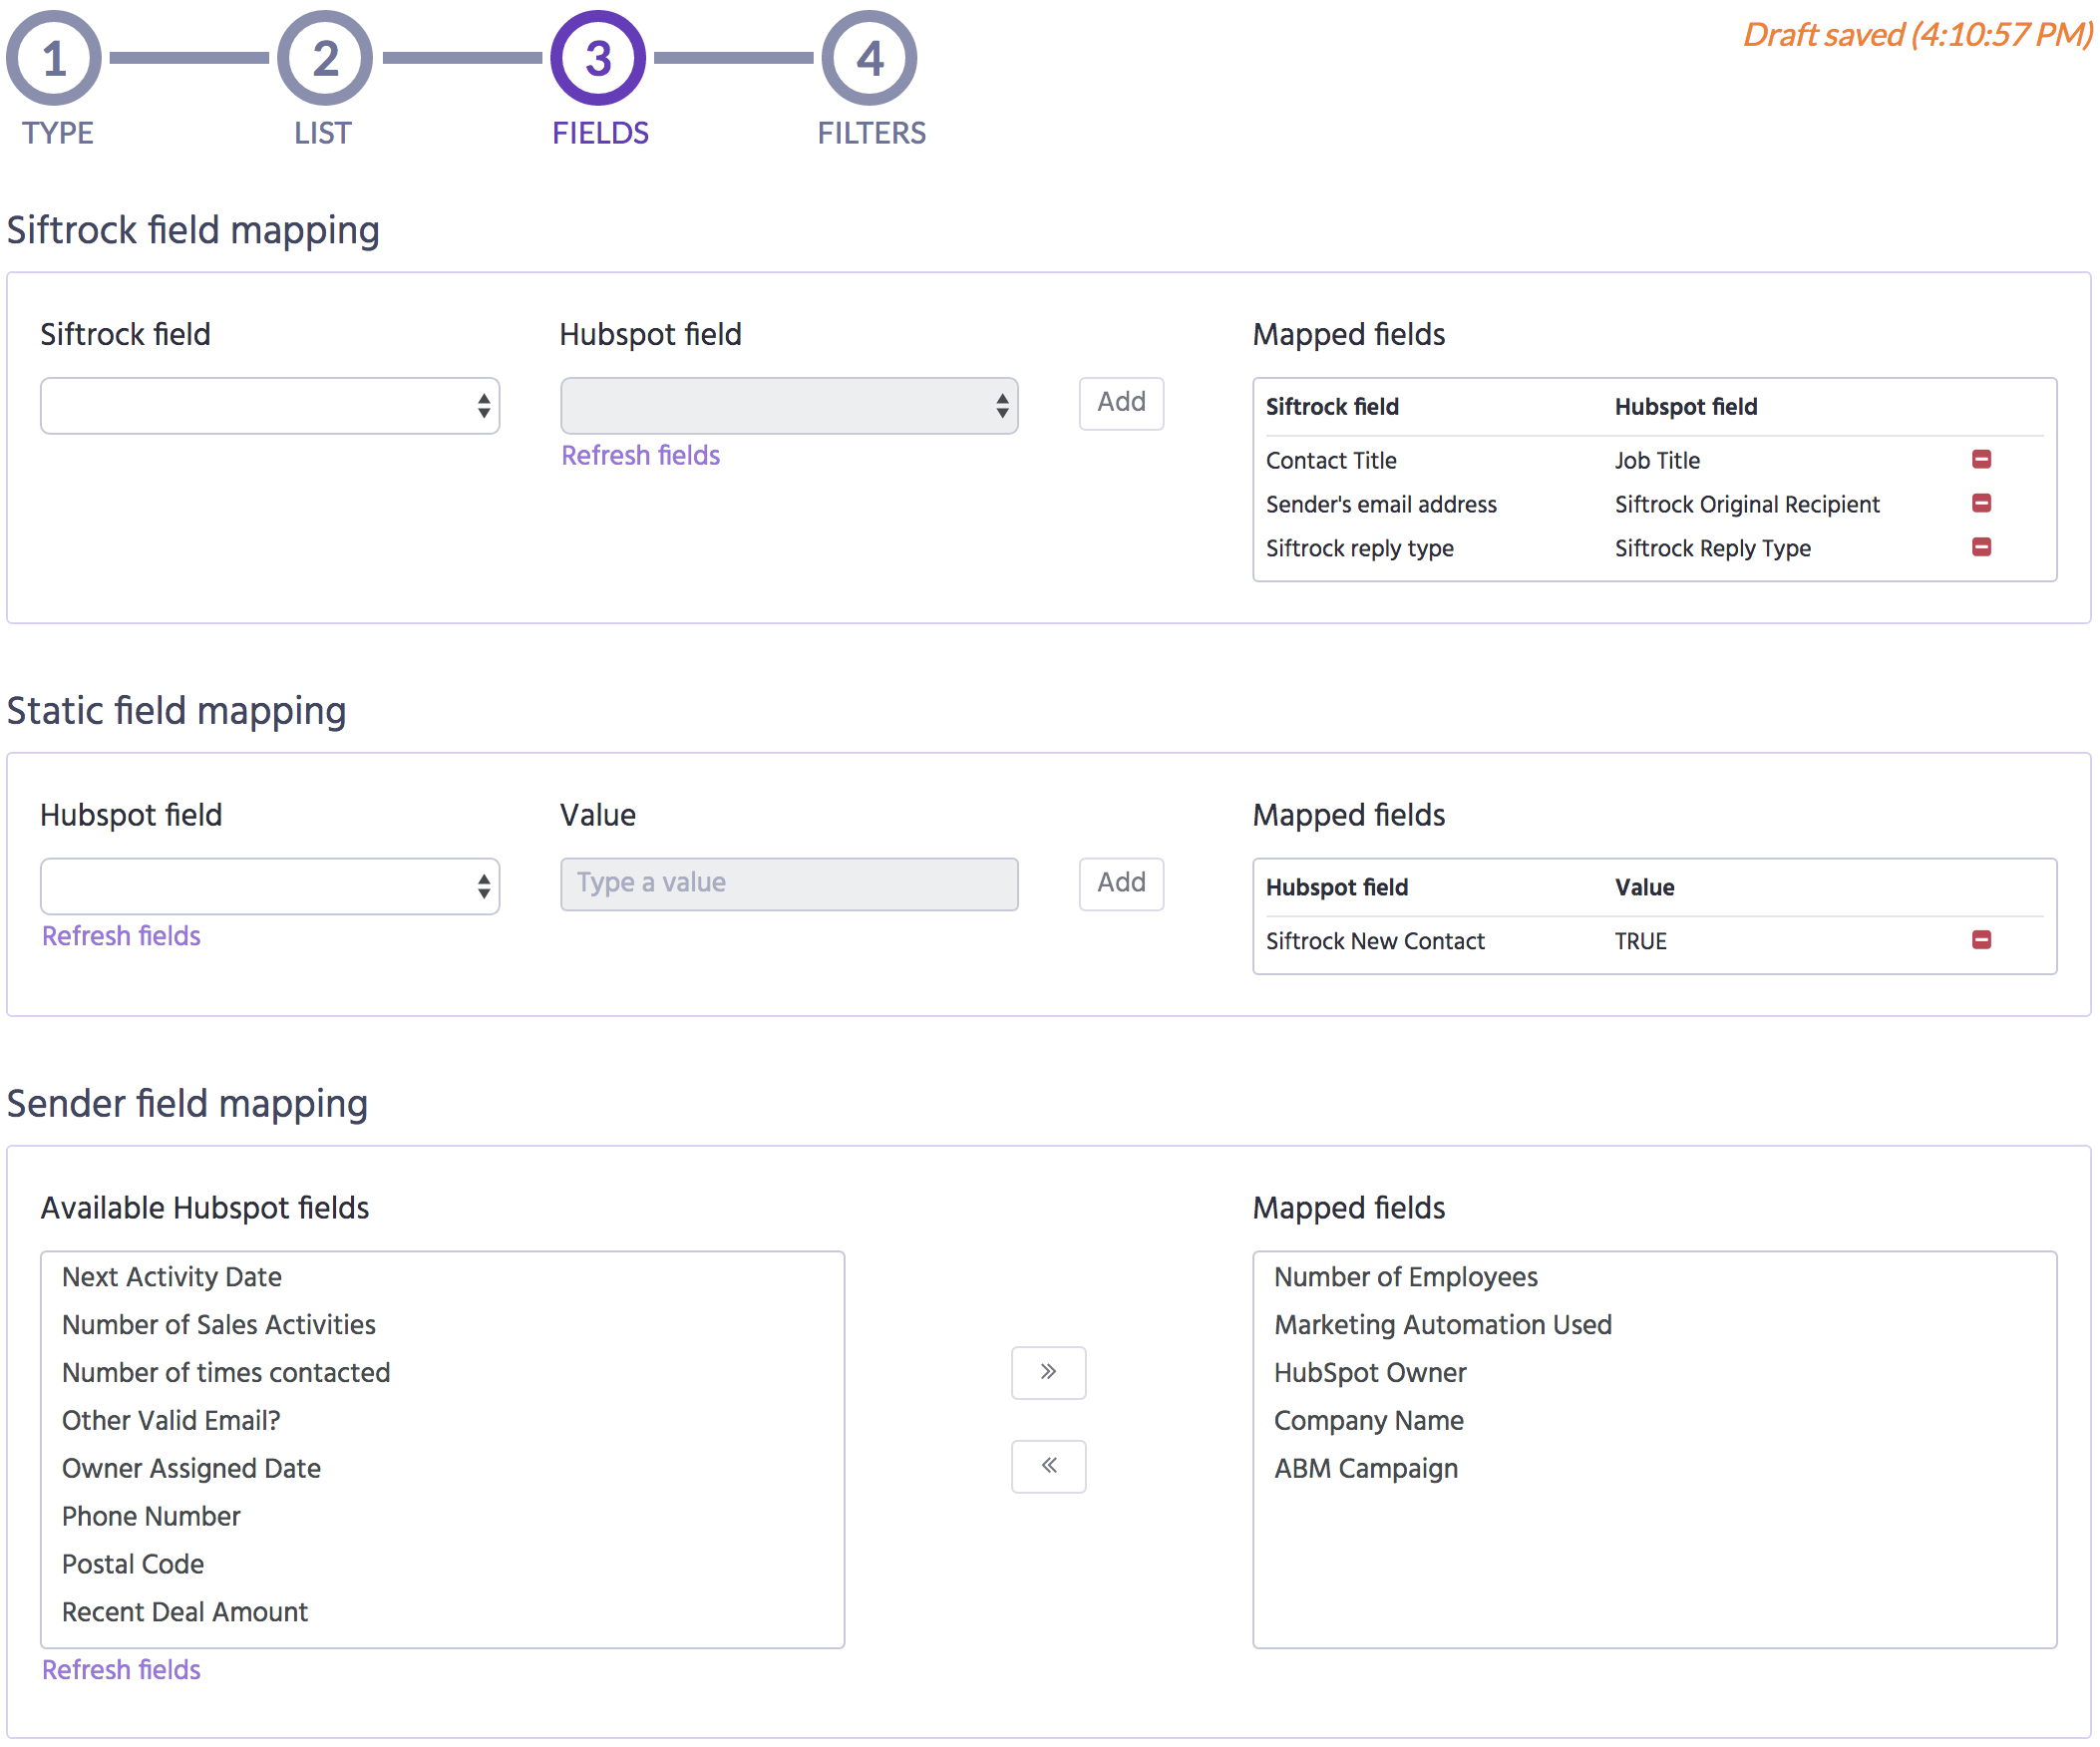Go to step 2 List

click(x=325, y=58)
